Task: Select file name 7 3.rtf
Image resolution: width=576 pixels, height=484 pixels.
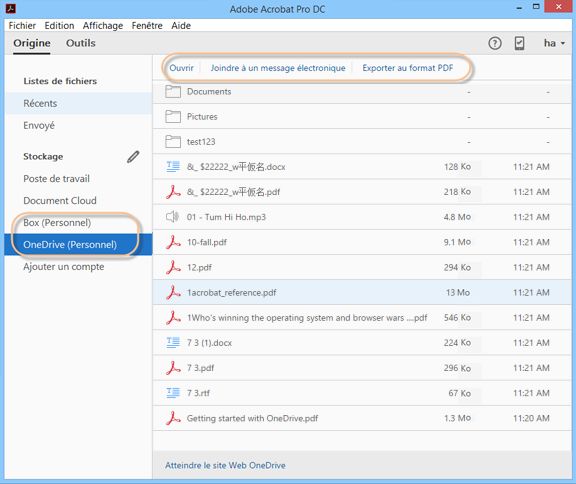Action: [x=198, y=393]
